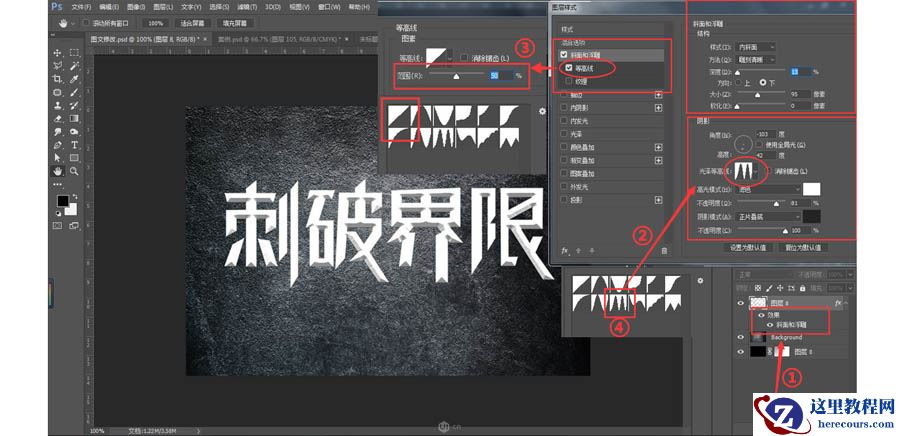The height and width of the screenshot is (436, 900).
Task: Click the 设置为默认值 button
Action: [x=748, y=248]
